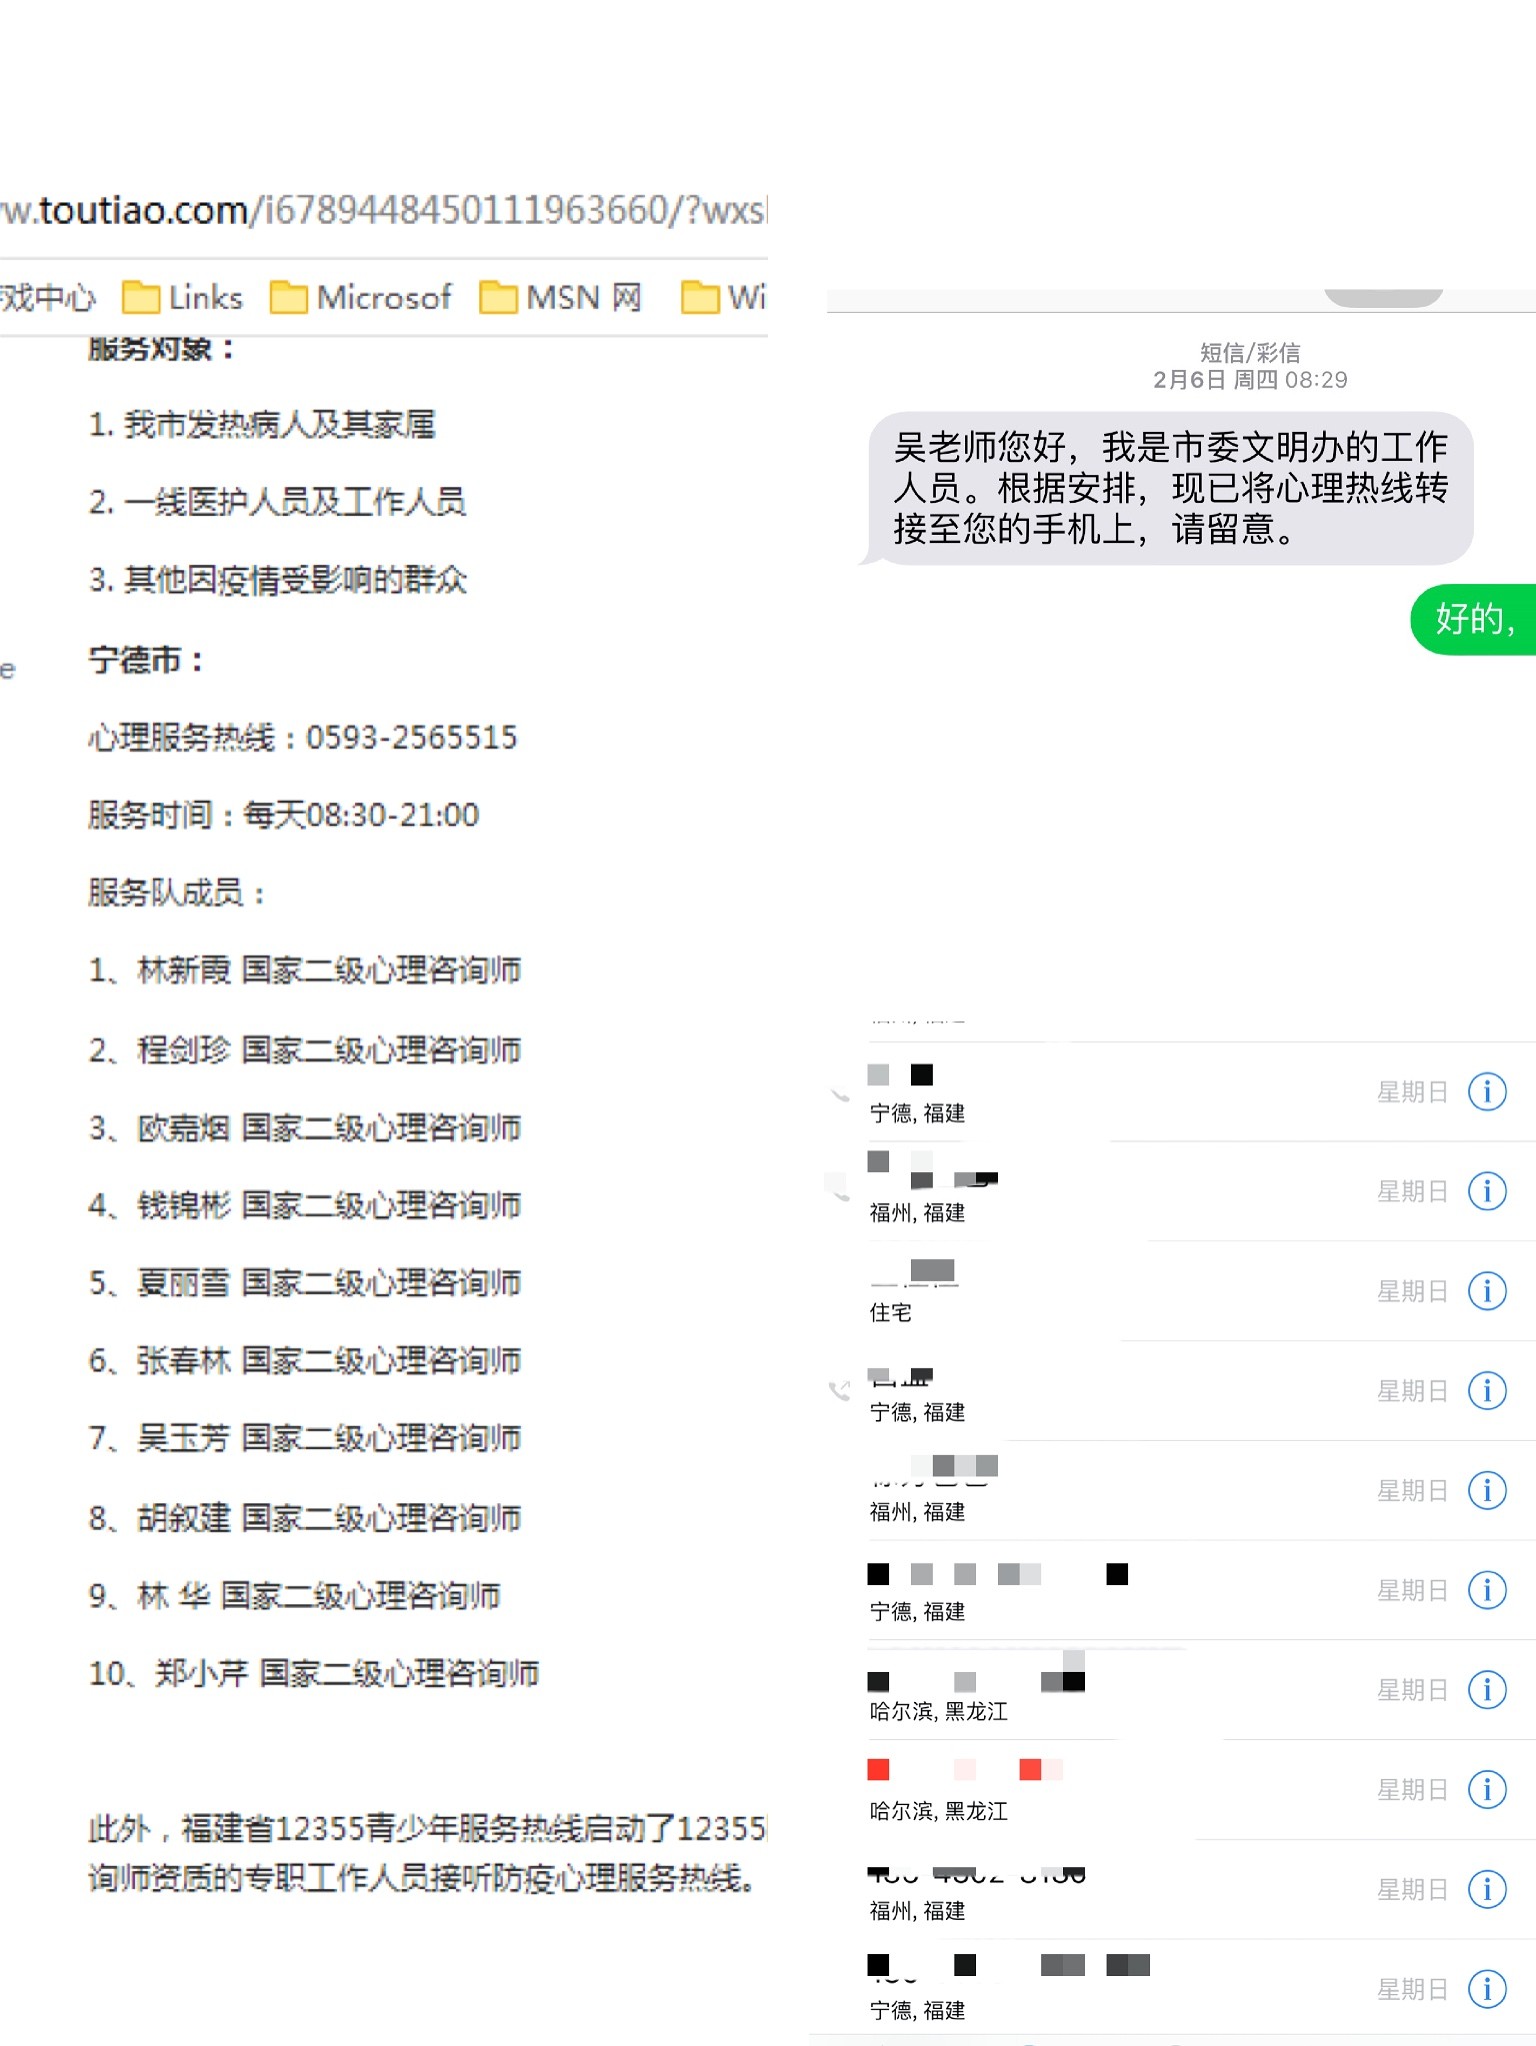Click the 宁德市 section heading
Image resolution: width=1536 pixels, height=2046 pixels.
[x=146, y=660]
